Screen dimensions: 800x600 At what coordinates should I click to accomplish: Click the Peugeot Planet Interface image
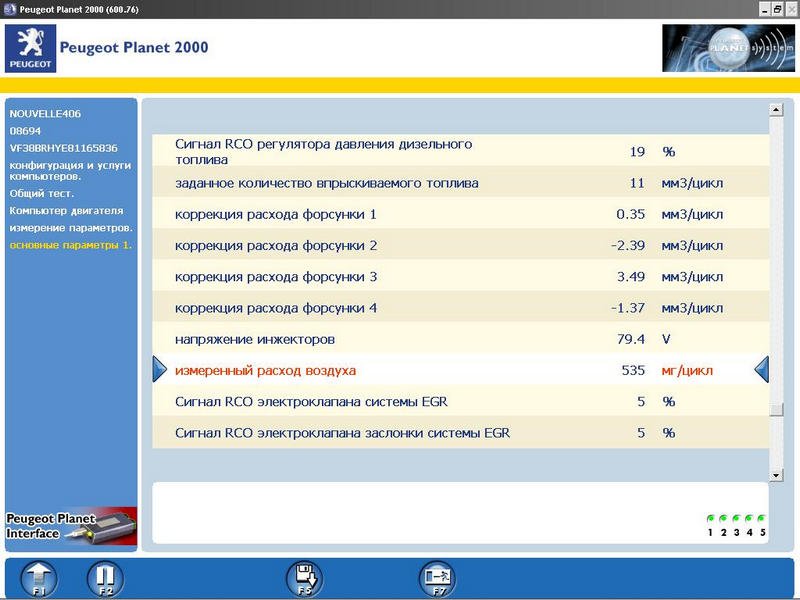pos(71,525)
